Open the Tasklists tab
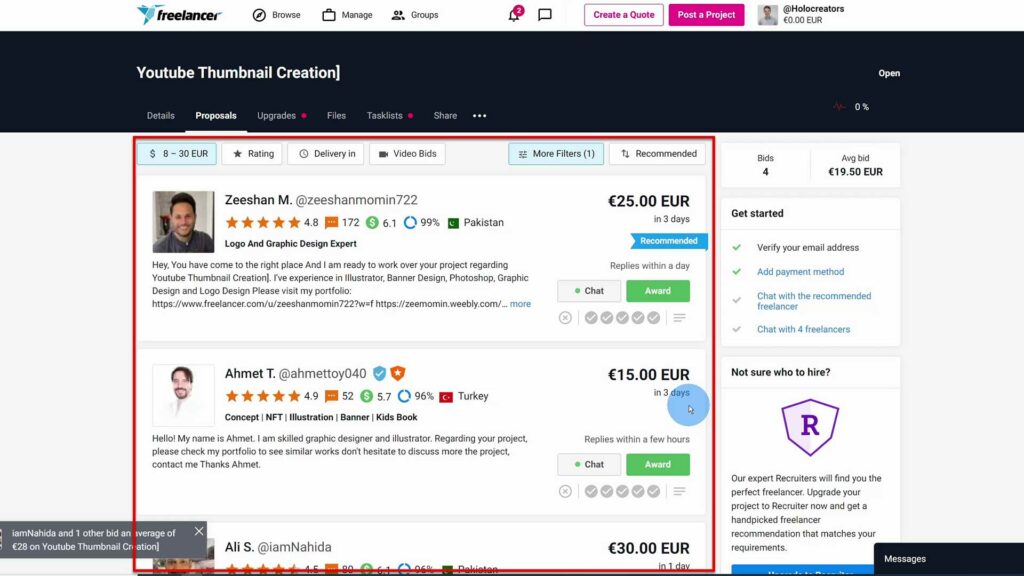The height and width of the screenshot is (576, 1024). coord(385,116)
